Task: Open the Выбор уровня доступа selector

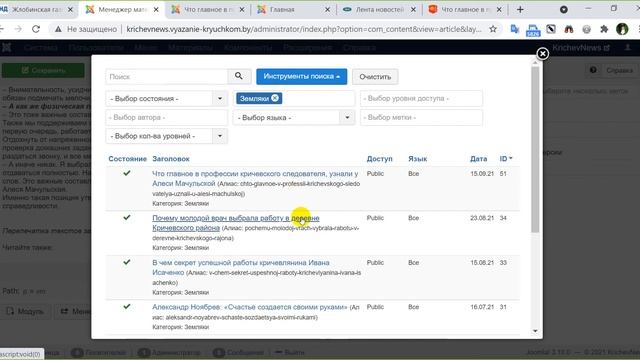Action: pyautogui.click(x=421, y=98)
